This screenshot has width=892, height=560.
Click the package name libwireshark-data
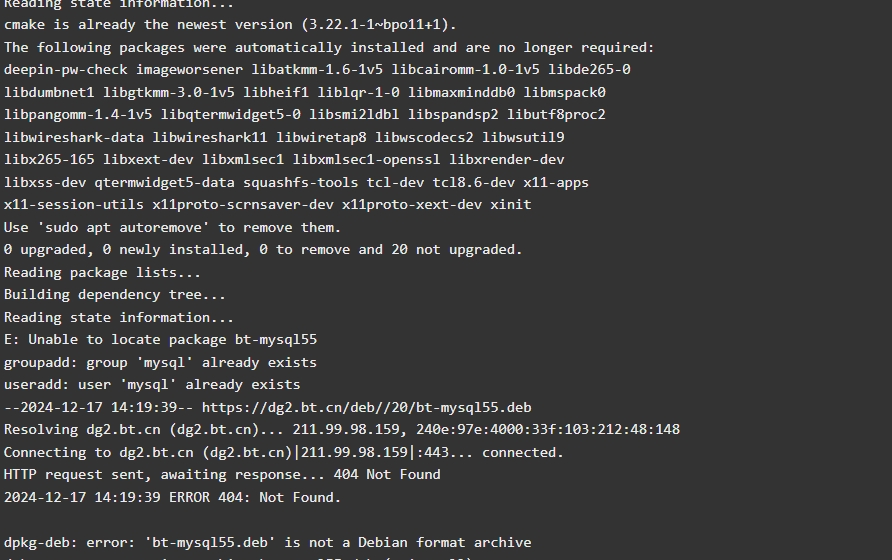click(74, 138)
